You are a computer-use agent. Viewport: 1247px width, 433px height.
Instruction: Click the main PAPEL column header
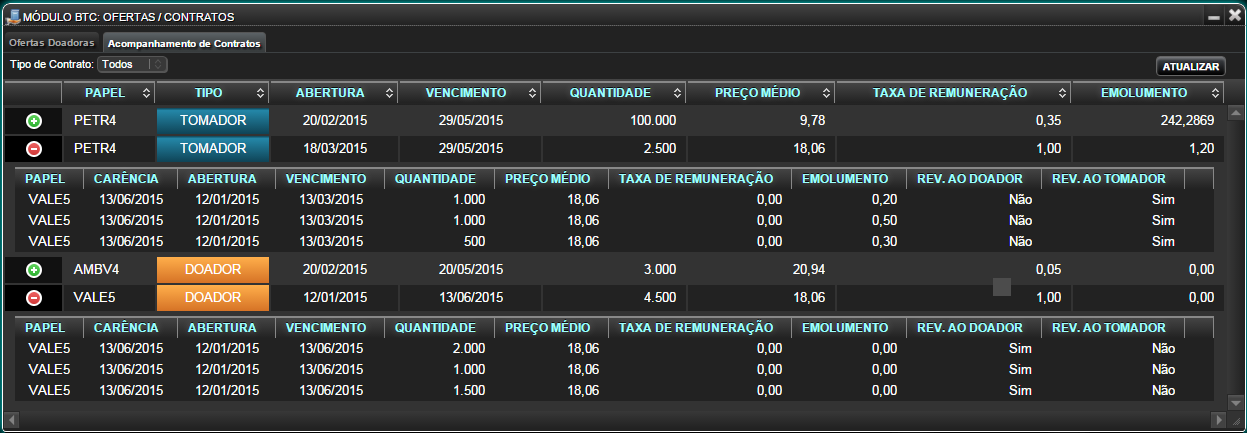coord(108,93)
